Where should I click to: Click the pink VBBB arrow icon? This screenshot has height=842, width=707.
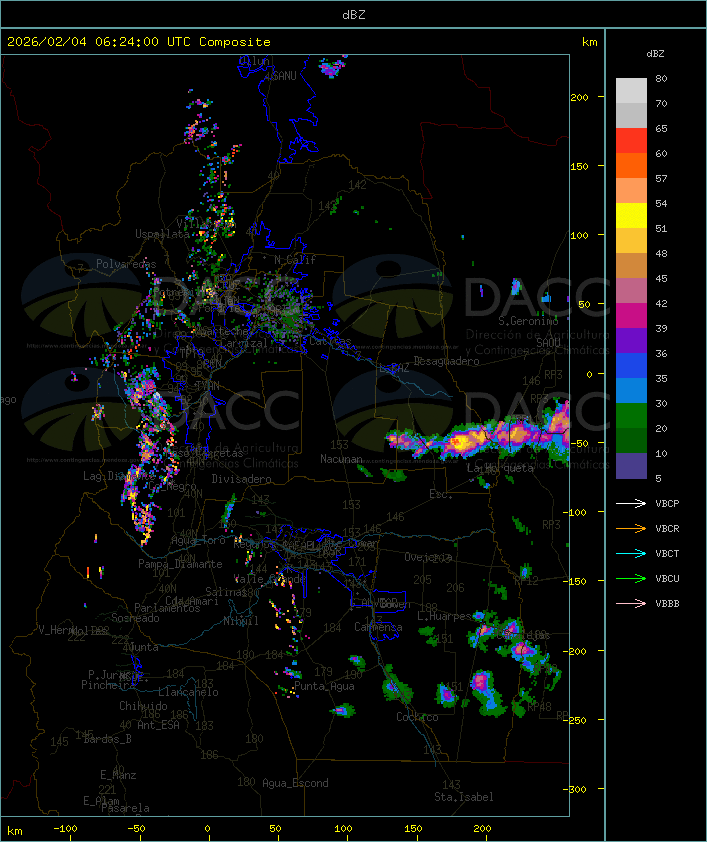coord(631,603)
